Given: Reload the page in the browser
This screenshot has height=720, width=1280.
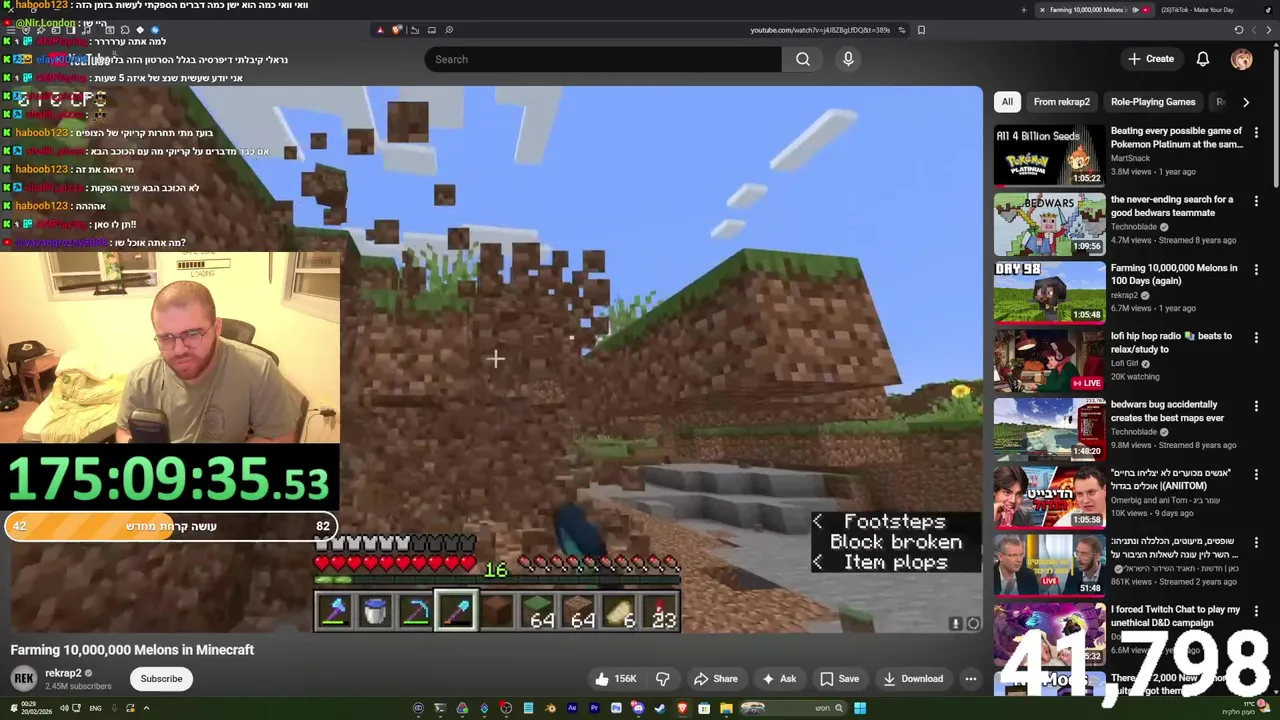Looking at the screenshot, I should 1239,30.
